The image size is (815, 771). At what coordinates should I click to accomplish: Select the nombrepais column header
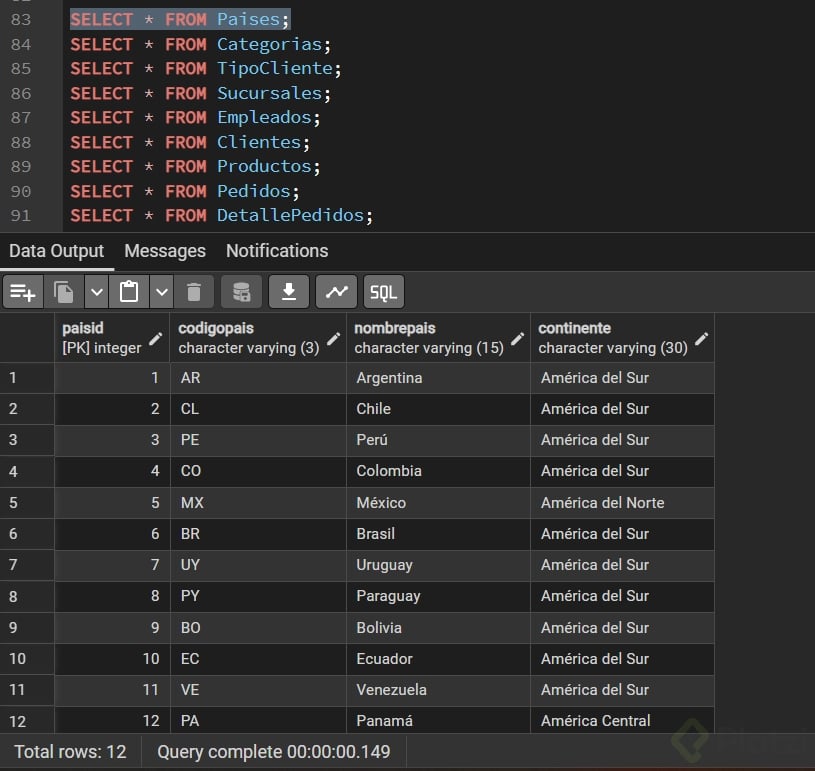pos(439,338)
